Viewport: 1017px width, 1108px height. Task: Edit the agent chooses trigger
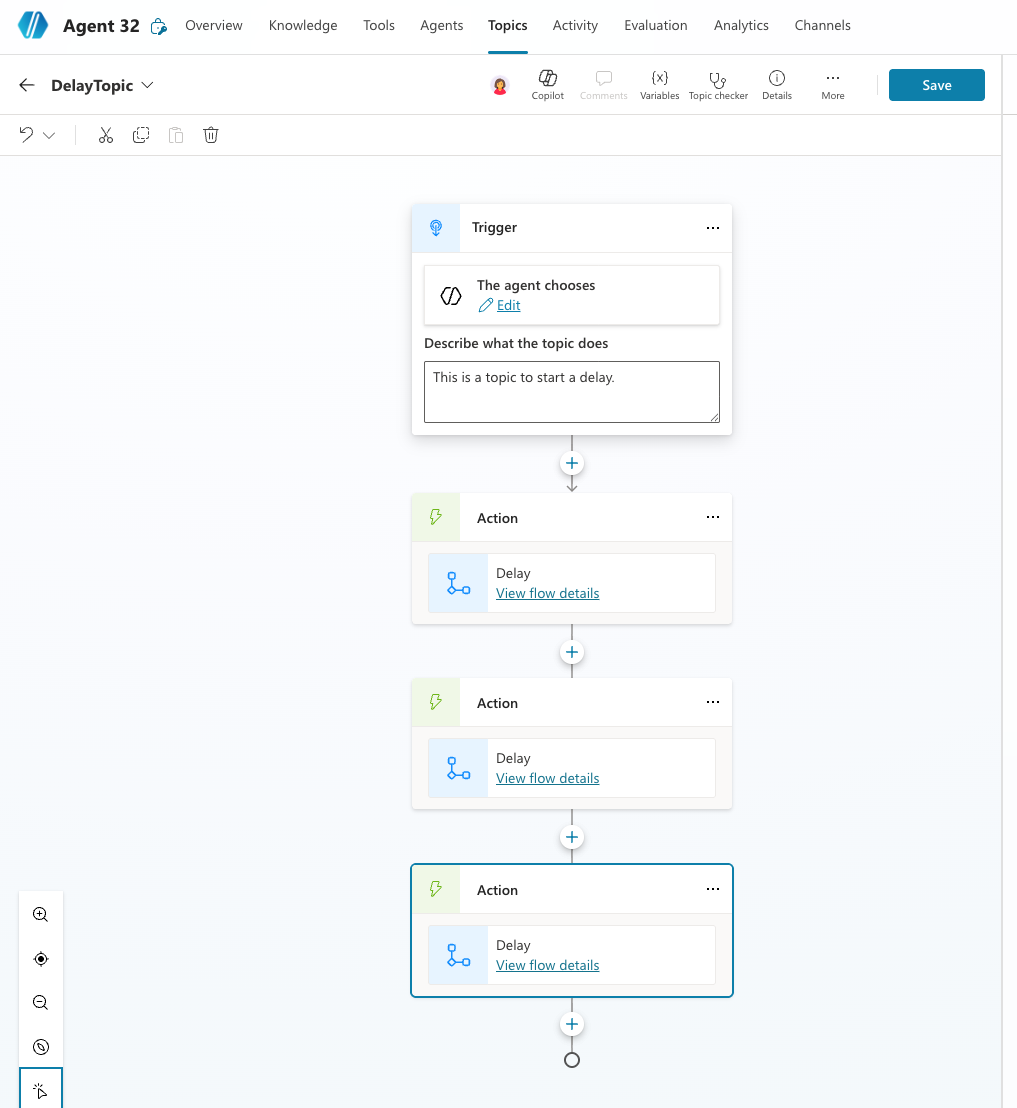508,305
